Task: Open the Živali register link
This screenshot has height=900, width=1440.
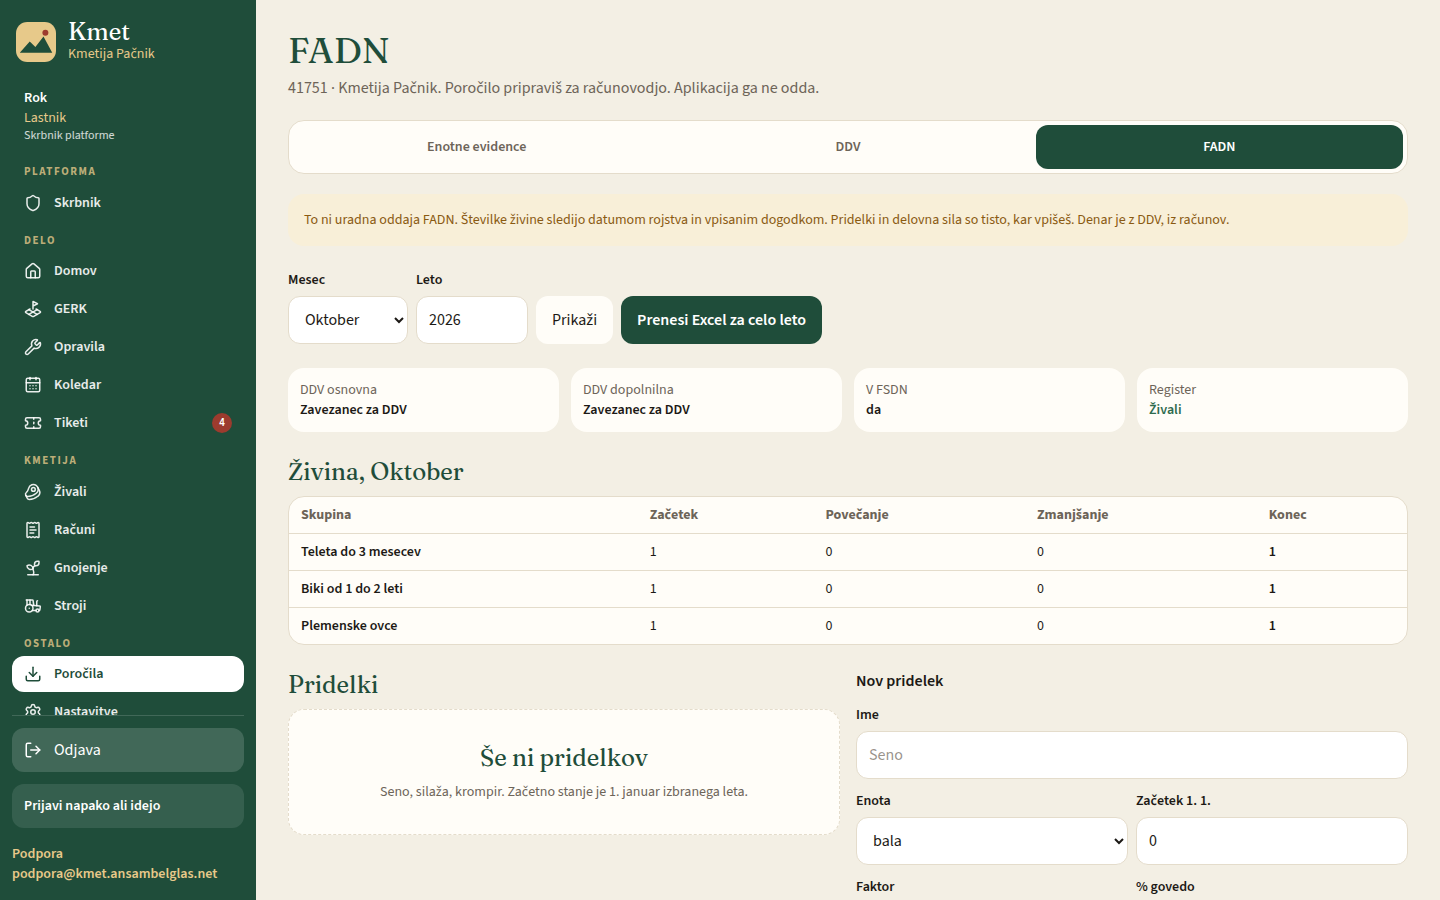Action: [1165, 409]
